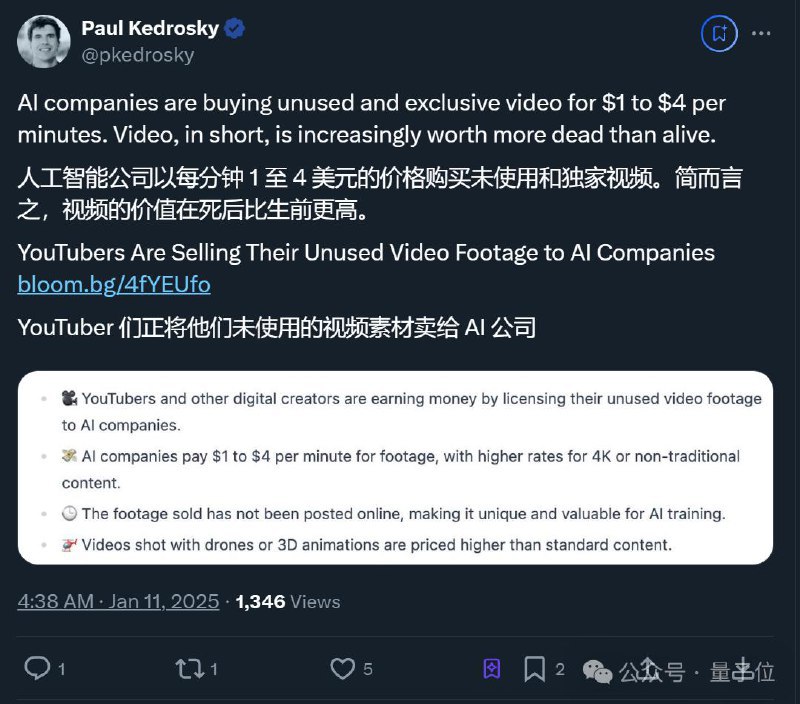Open the reply comment icon

[35, 669]
